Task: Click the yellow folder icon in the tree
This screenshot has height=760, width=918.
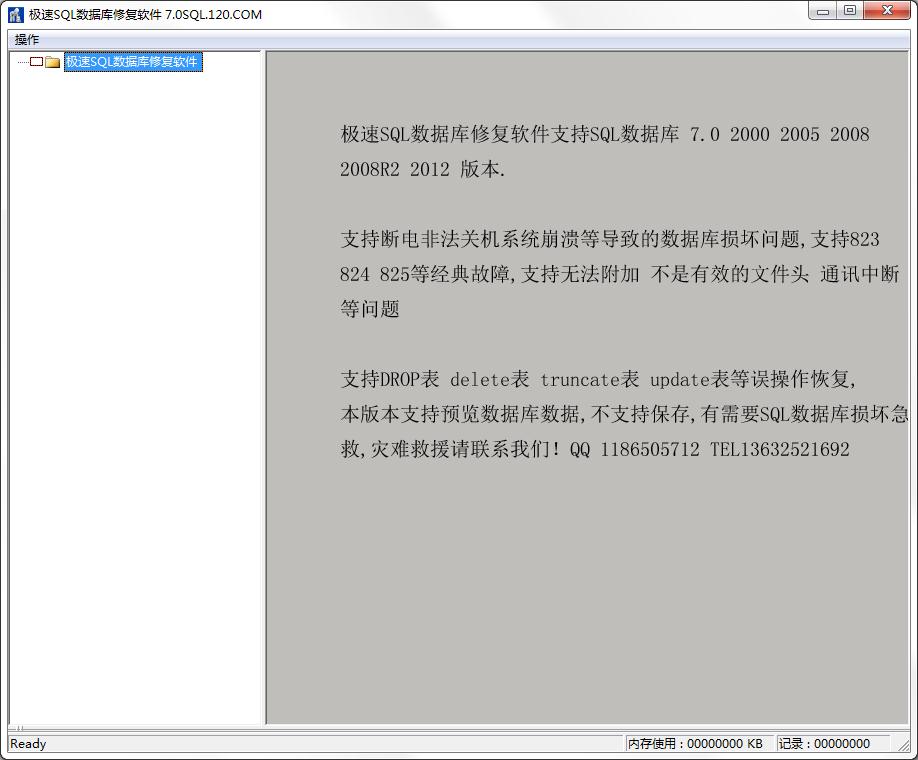Action: click(x=52, y=61)
